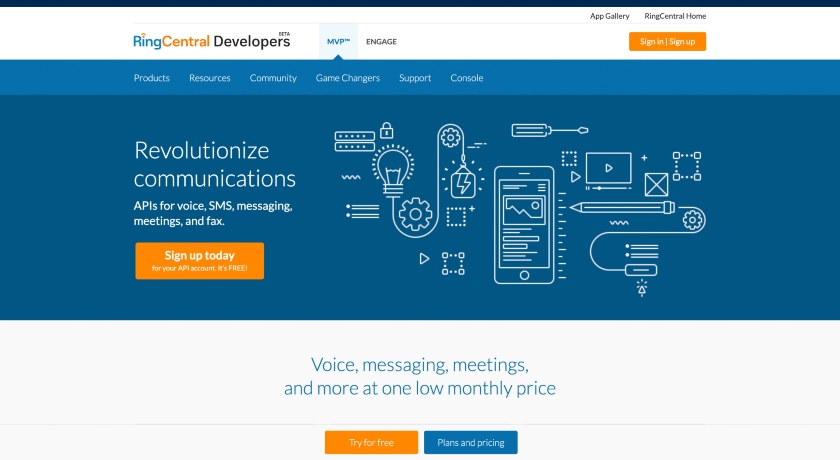Switch to the ENGAGE tab

[381, 41]
